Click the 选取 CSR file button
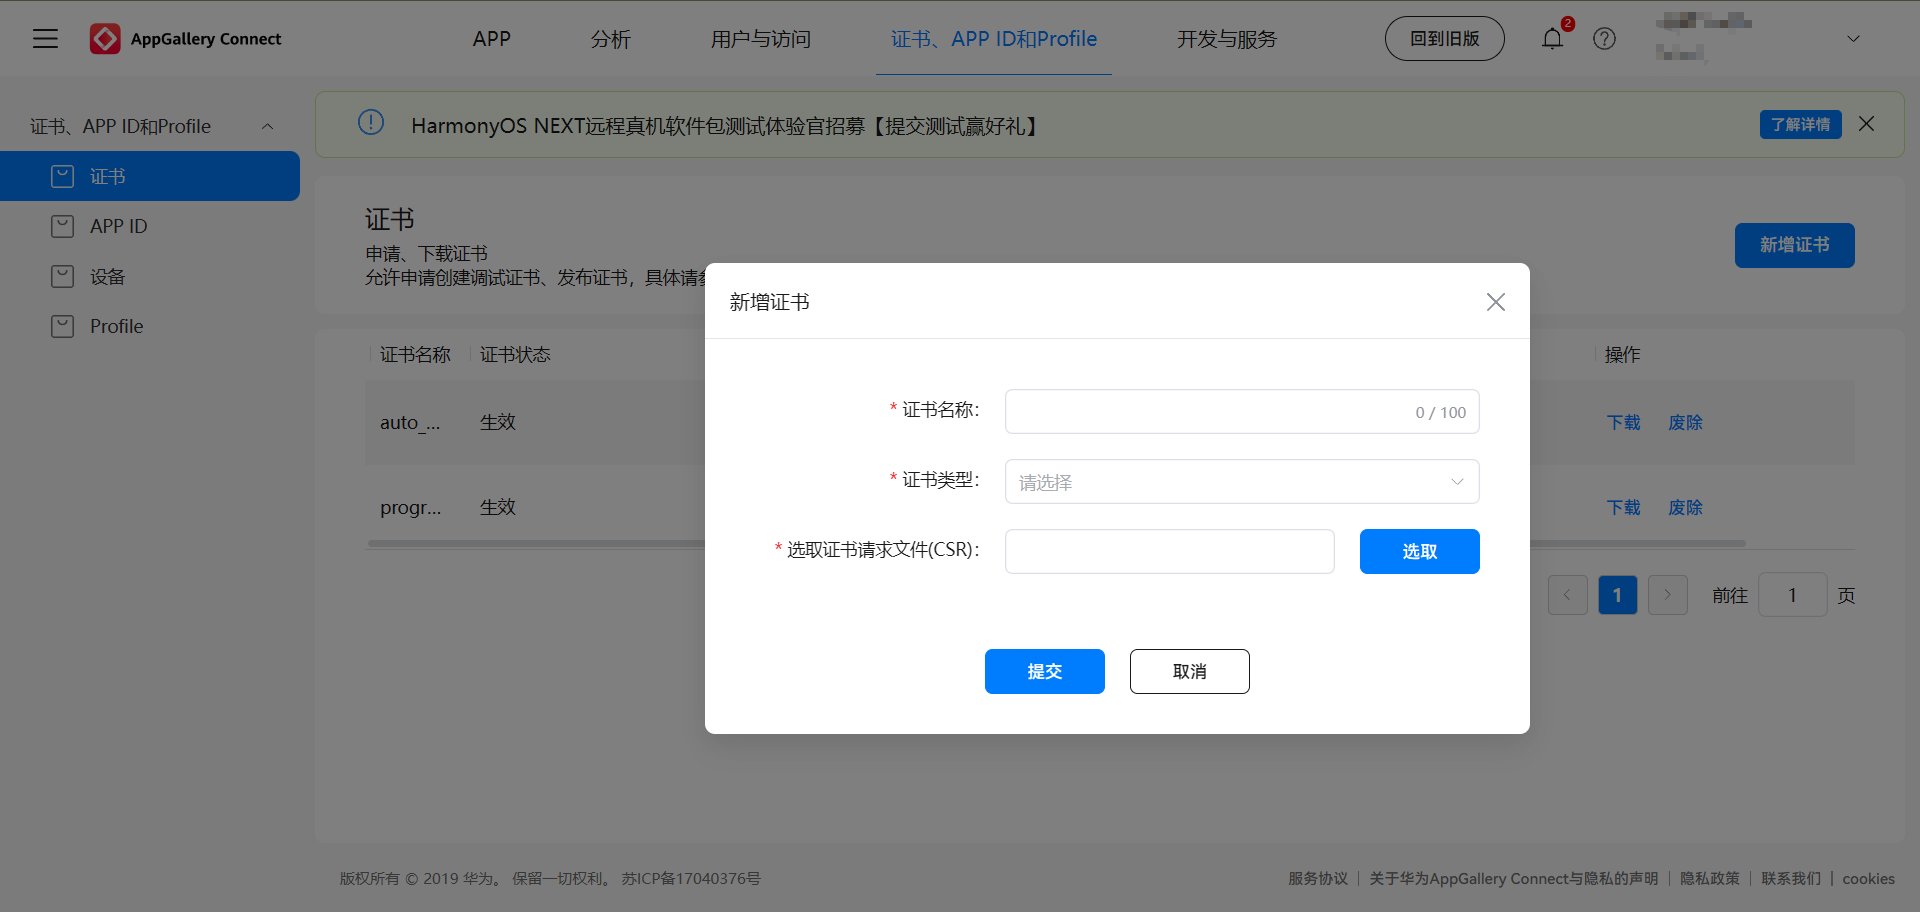Image resolution: width=1920 pixels, height=912 pixels. point(1419,552)
